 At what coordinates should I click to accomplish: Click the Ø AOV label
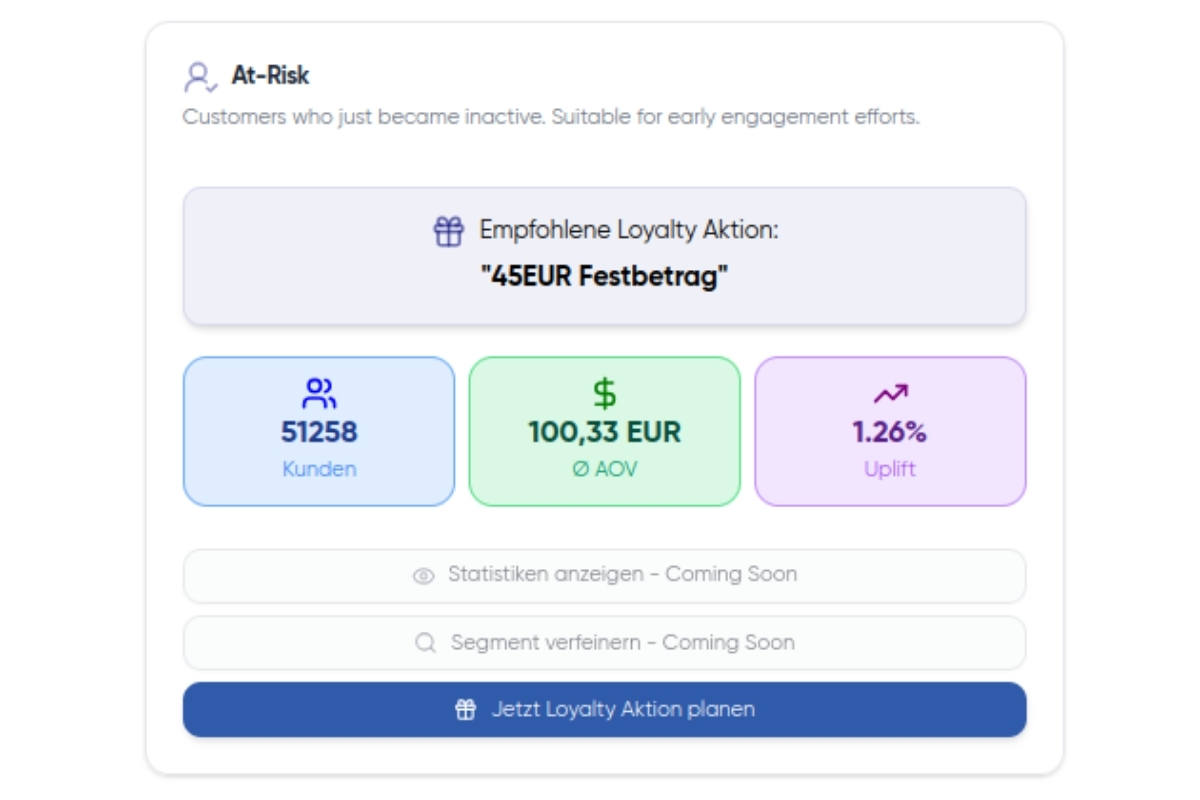(x=604, y=469)
